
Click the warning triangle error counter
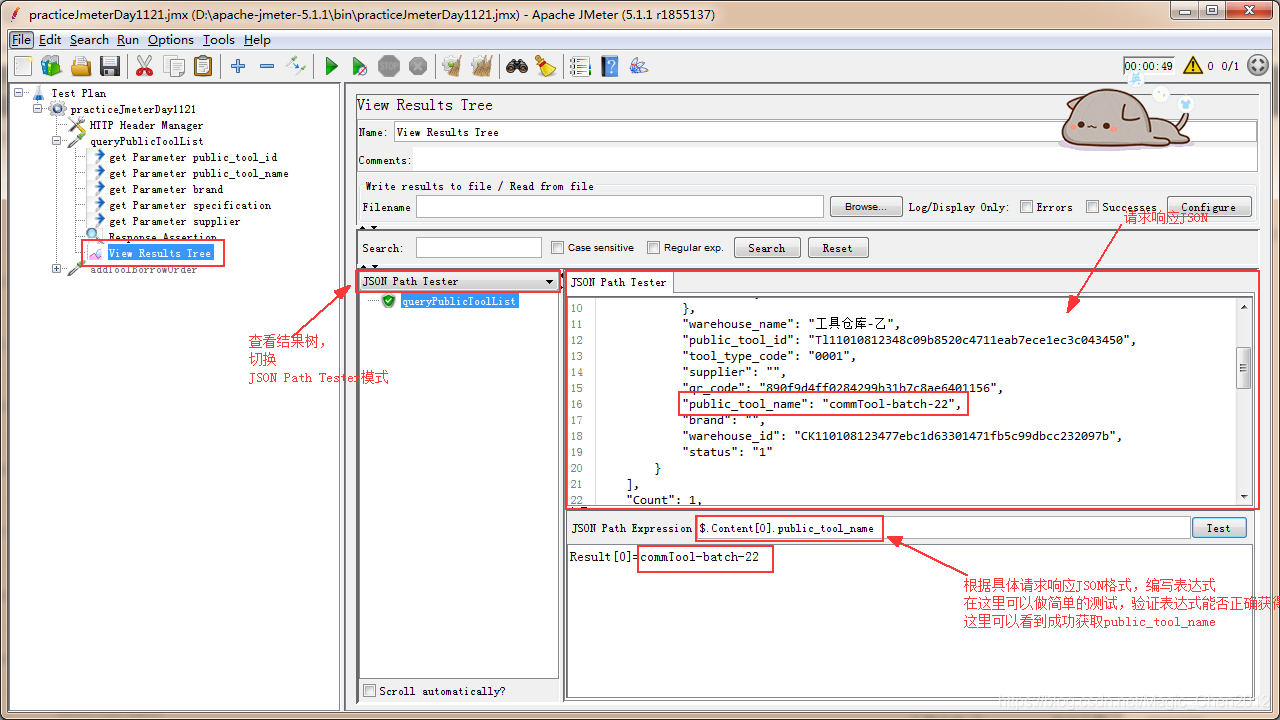coord(1193,66)
